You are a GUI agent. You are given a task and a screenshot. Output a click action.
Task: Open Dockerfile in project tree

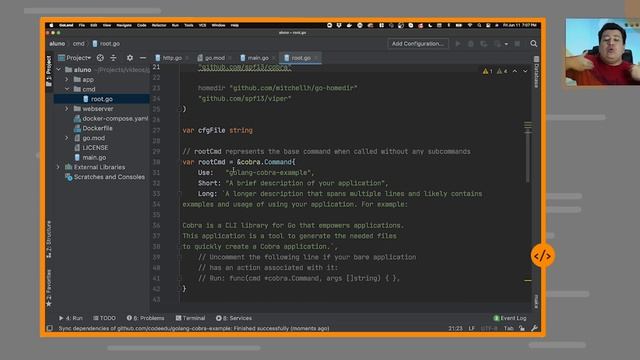[x=93, y=128]
